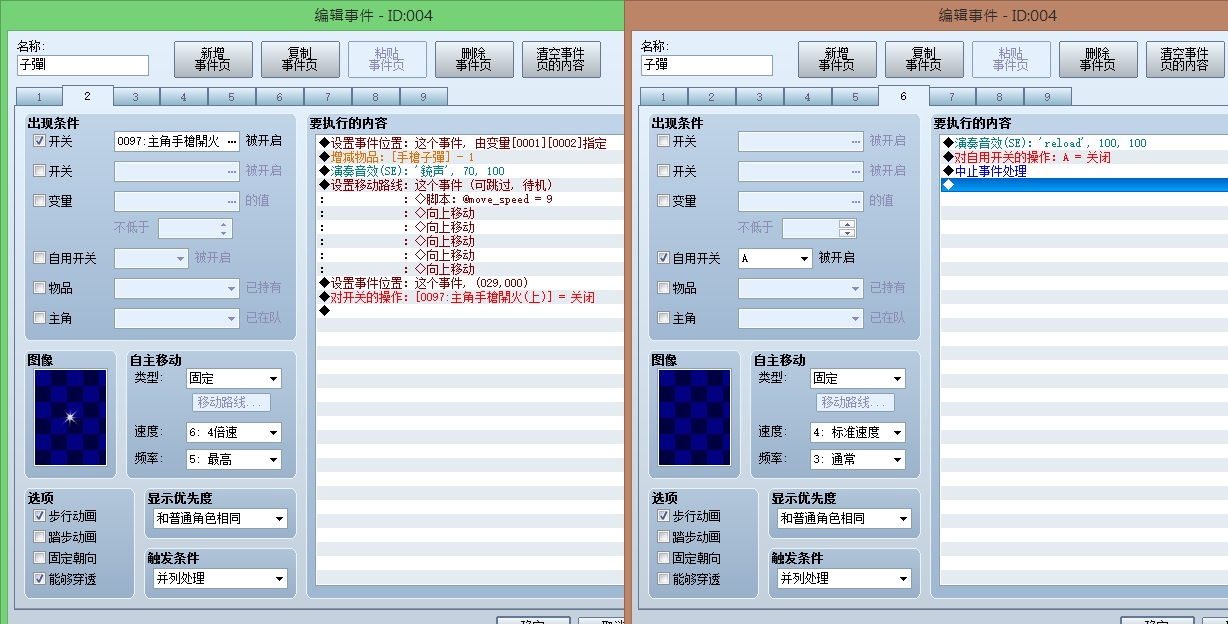Open 类型 固定 dropdown in left window
1228x624 pixels.
234,379
